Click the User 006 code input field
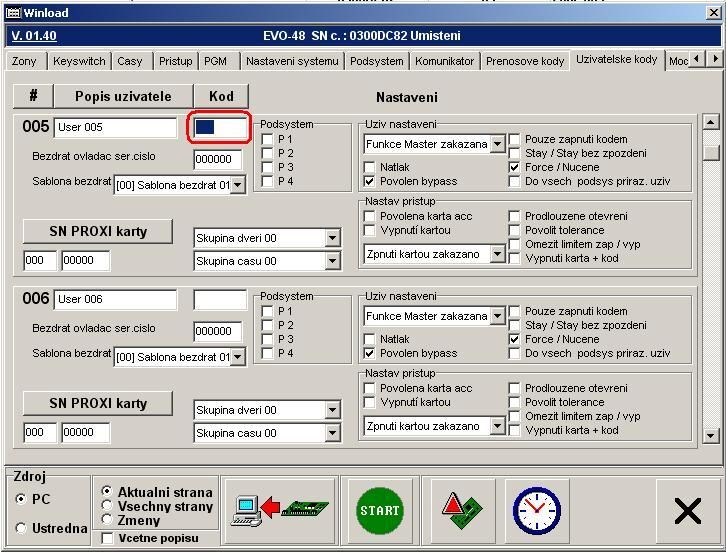 click(220, 299)
